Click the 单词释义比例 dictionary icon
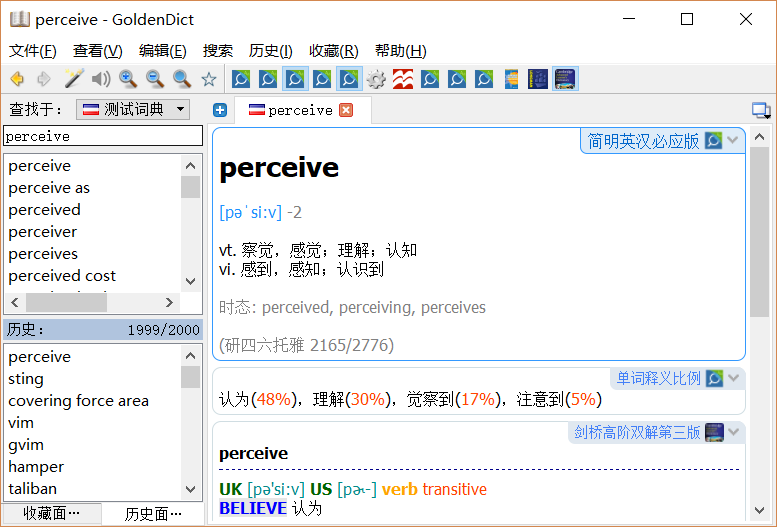Image resolution: width=777 pixels, height=527 pixels. click(x=714, y=378)
